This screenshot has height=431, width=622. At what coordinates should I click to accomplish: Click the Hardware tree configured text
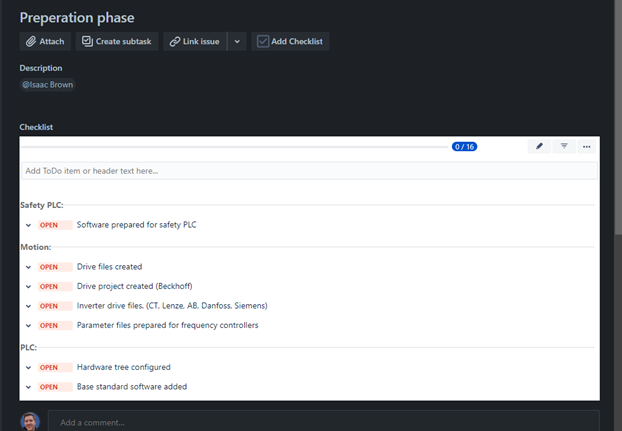pos(124,367)
